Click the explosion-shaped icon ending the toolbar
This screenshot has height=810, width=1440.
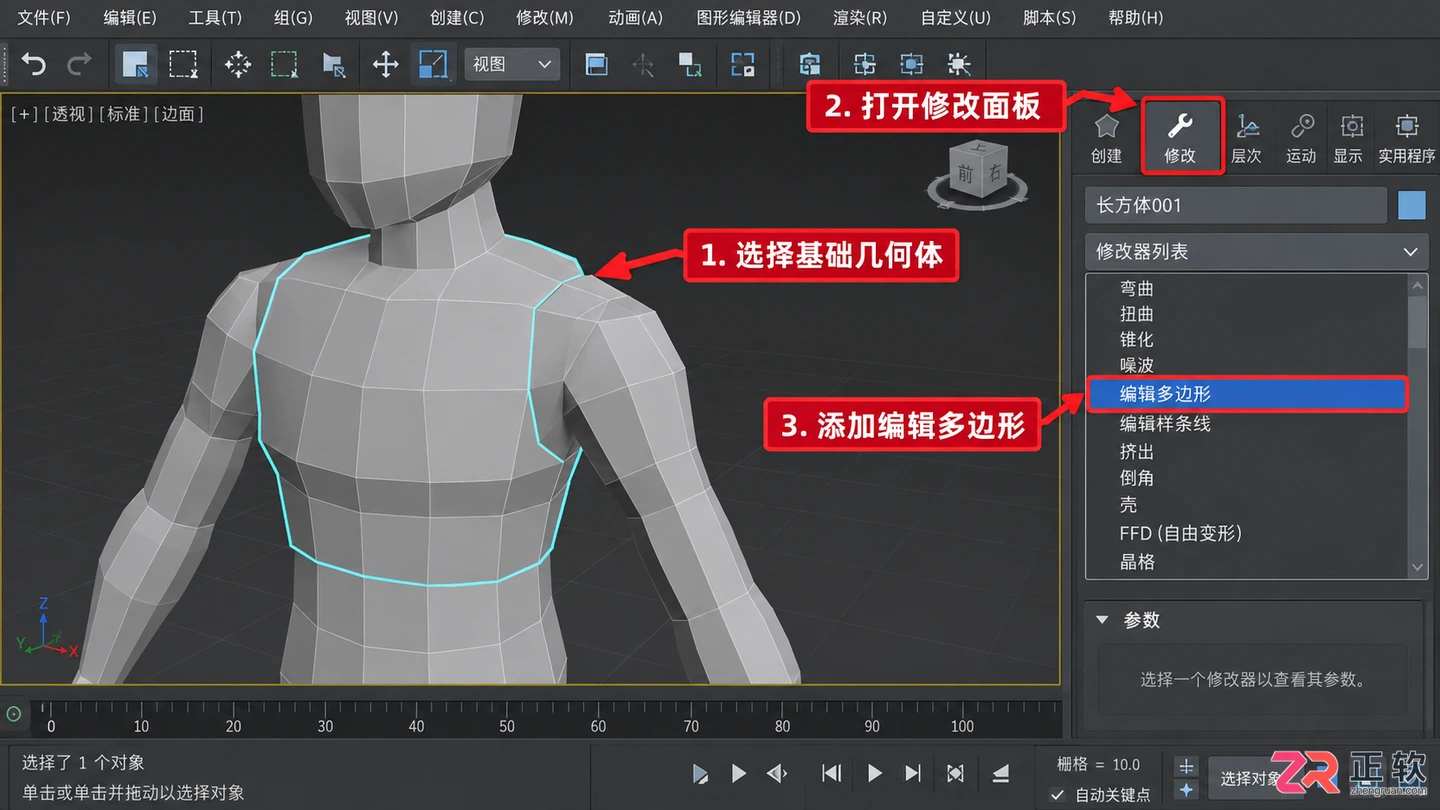coord(959,65)
